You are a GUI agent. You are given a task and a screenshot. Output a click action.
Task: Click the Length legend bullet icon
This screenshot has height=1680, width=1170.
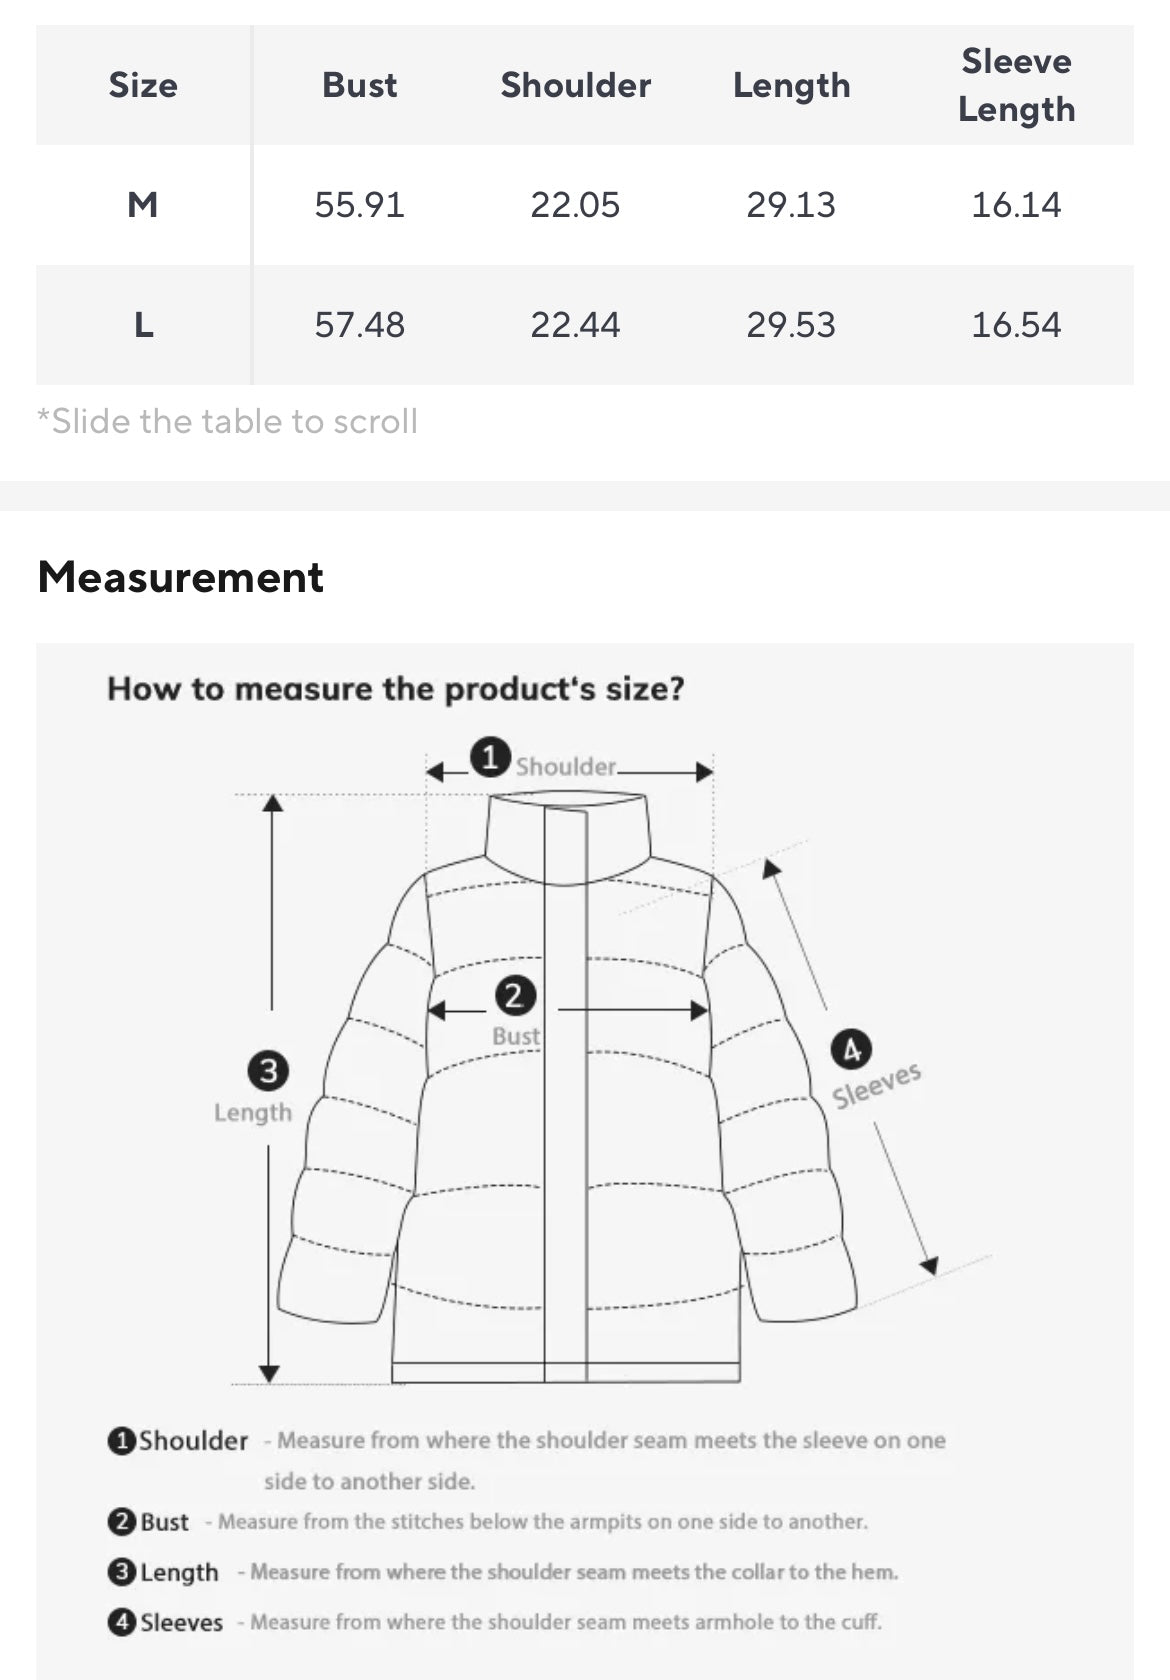coord(122,1572)
